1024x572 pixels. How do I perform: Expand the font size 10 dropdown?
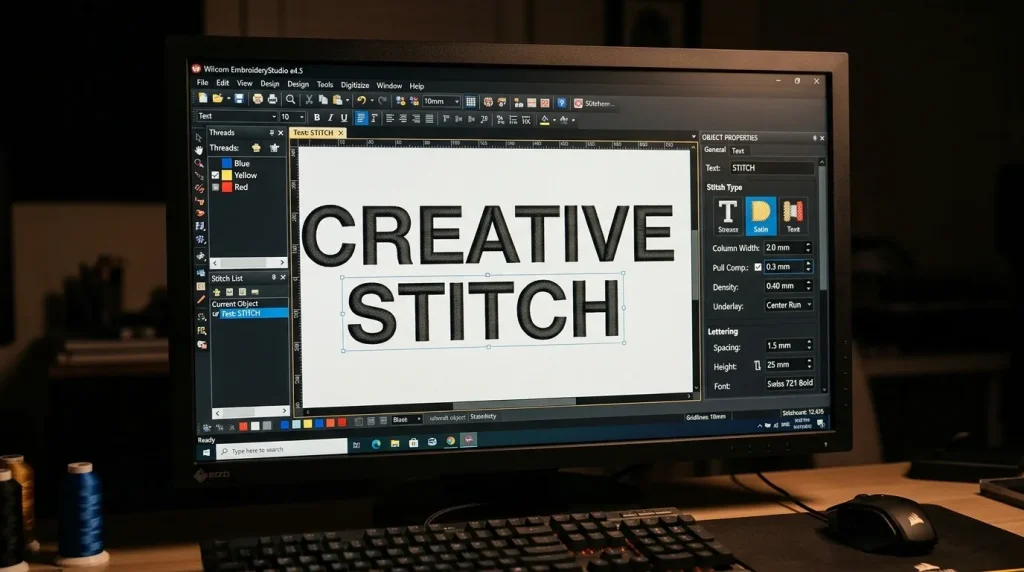[301, 117]
